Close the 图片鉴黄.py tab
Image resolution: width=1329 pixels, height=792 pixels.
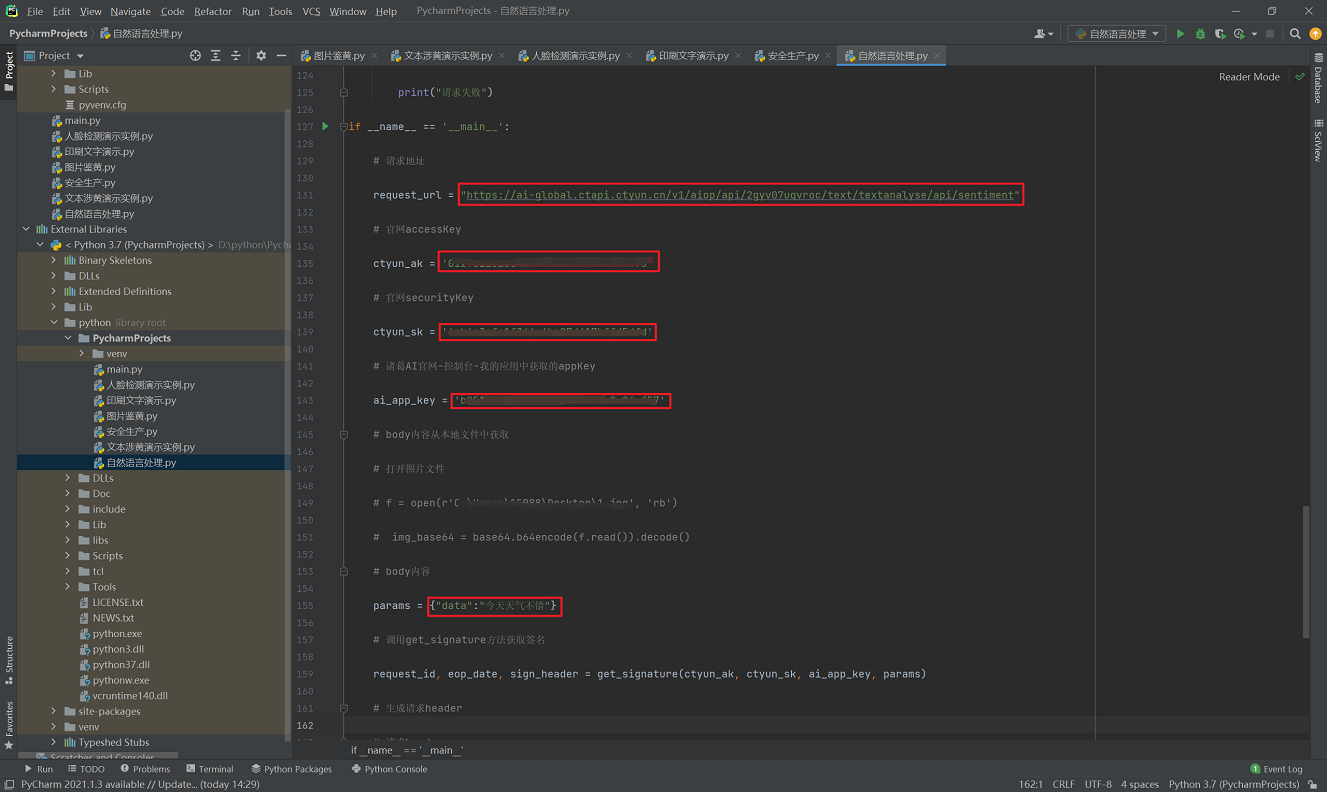coord(374,56)
